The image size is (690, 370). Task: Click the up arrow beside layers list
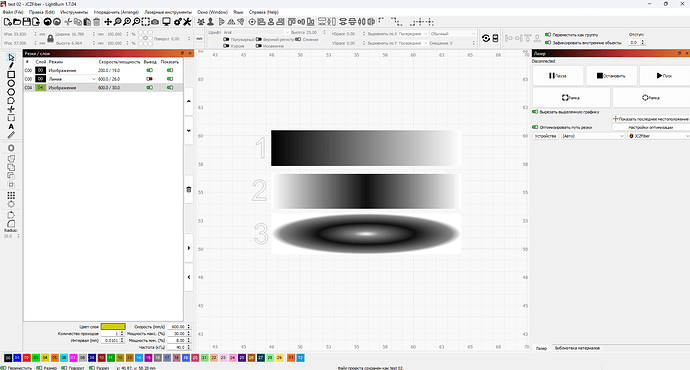point(189,101)
